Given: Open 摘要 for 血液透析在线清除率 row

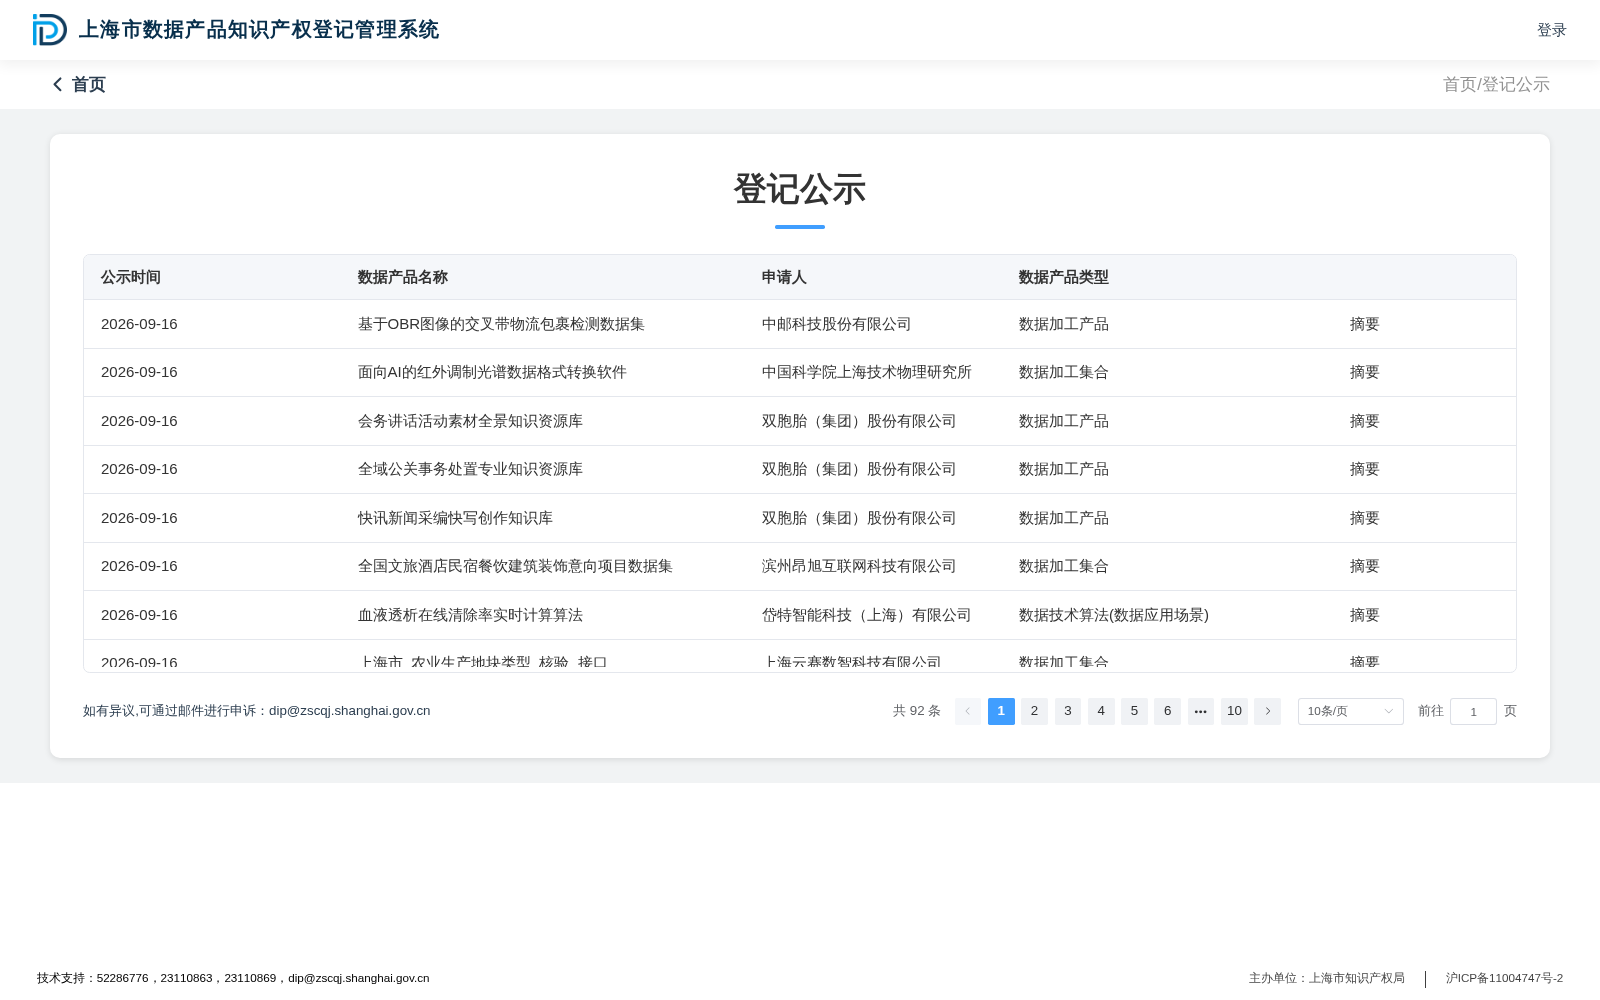Looking at the screenshot, I should (1364, 615).
